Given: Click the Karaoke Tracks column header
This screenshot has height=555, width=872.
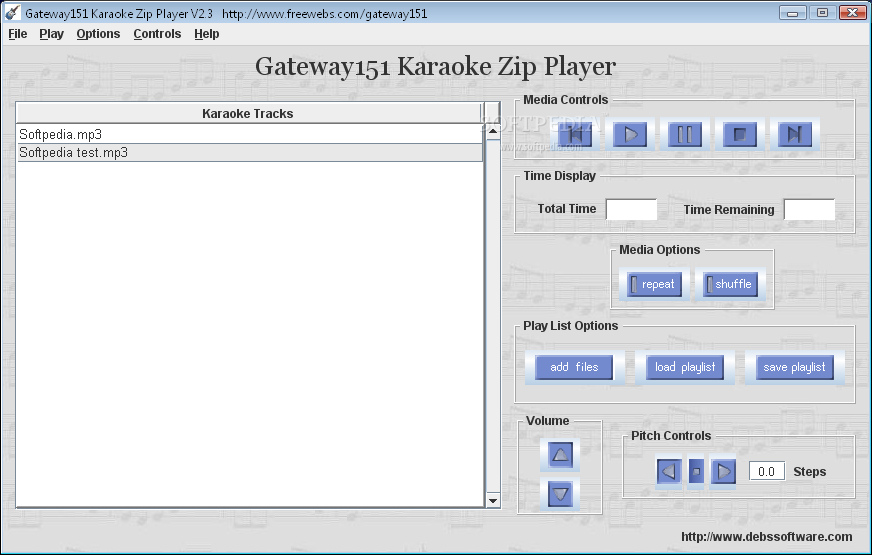Looking at the screenshot, I should (249, 113).
